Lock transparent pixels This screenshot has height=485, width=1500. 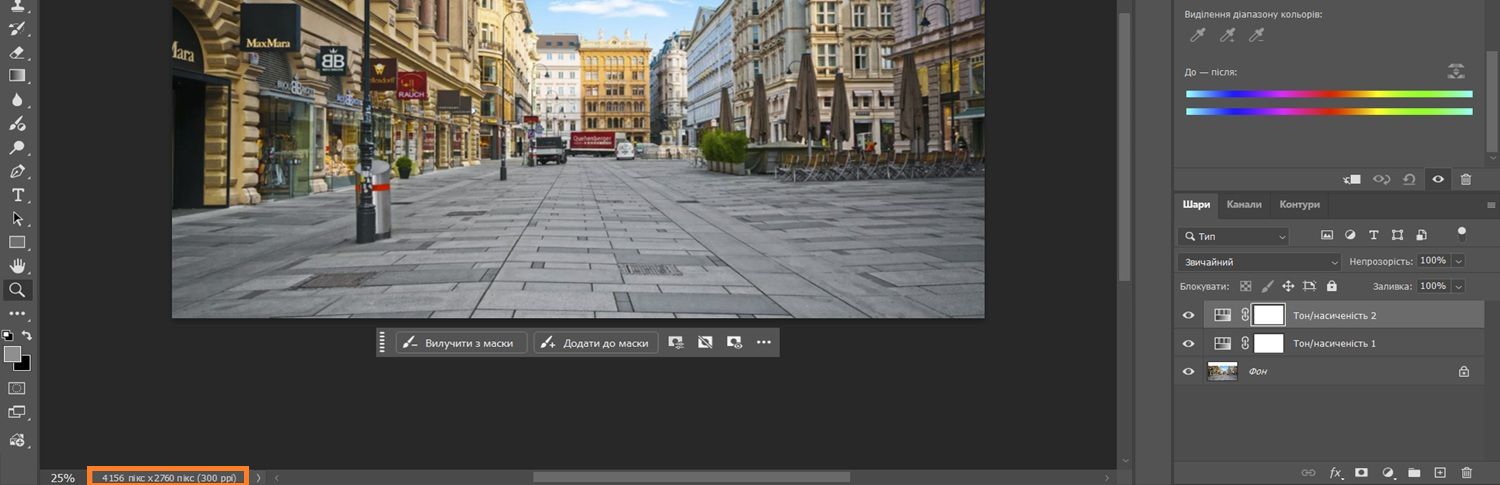pos(1246,286)
